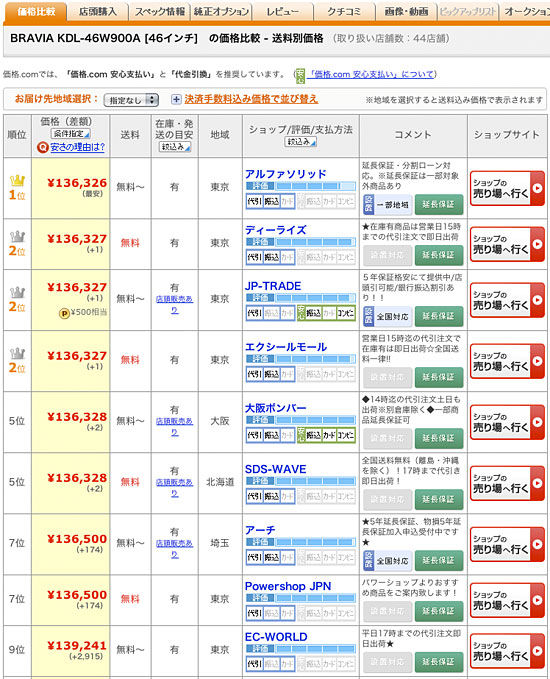Click 大阪ボンバー rating bar
Image resolution: width=550 pixels, height=679 pixels.
301,420
